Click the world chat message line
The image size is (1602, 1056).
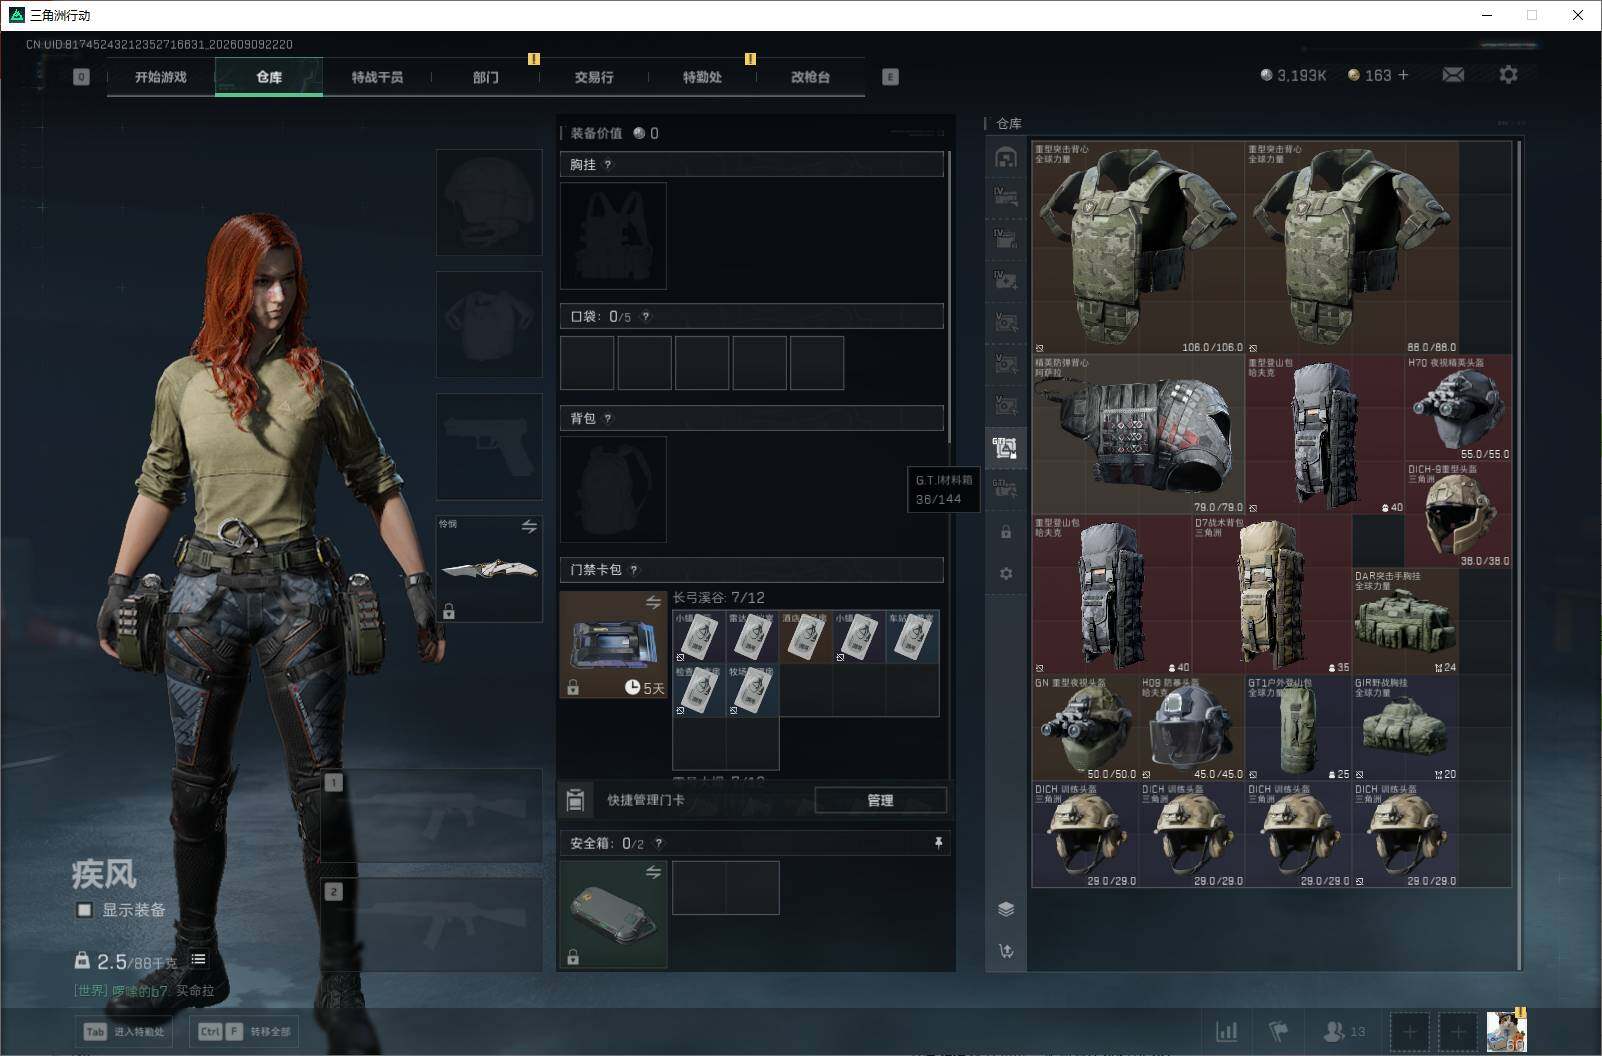click(144, 991)
